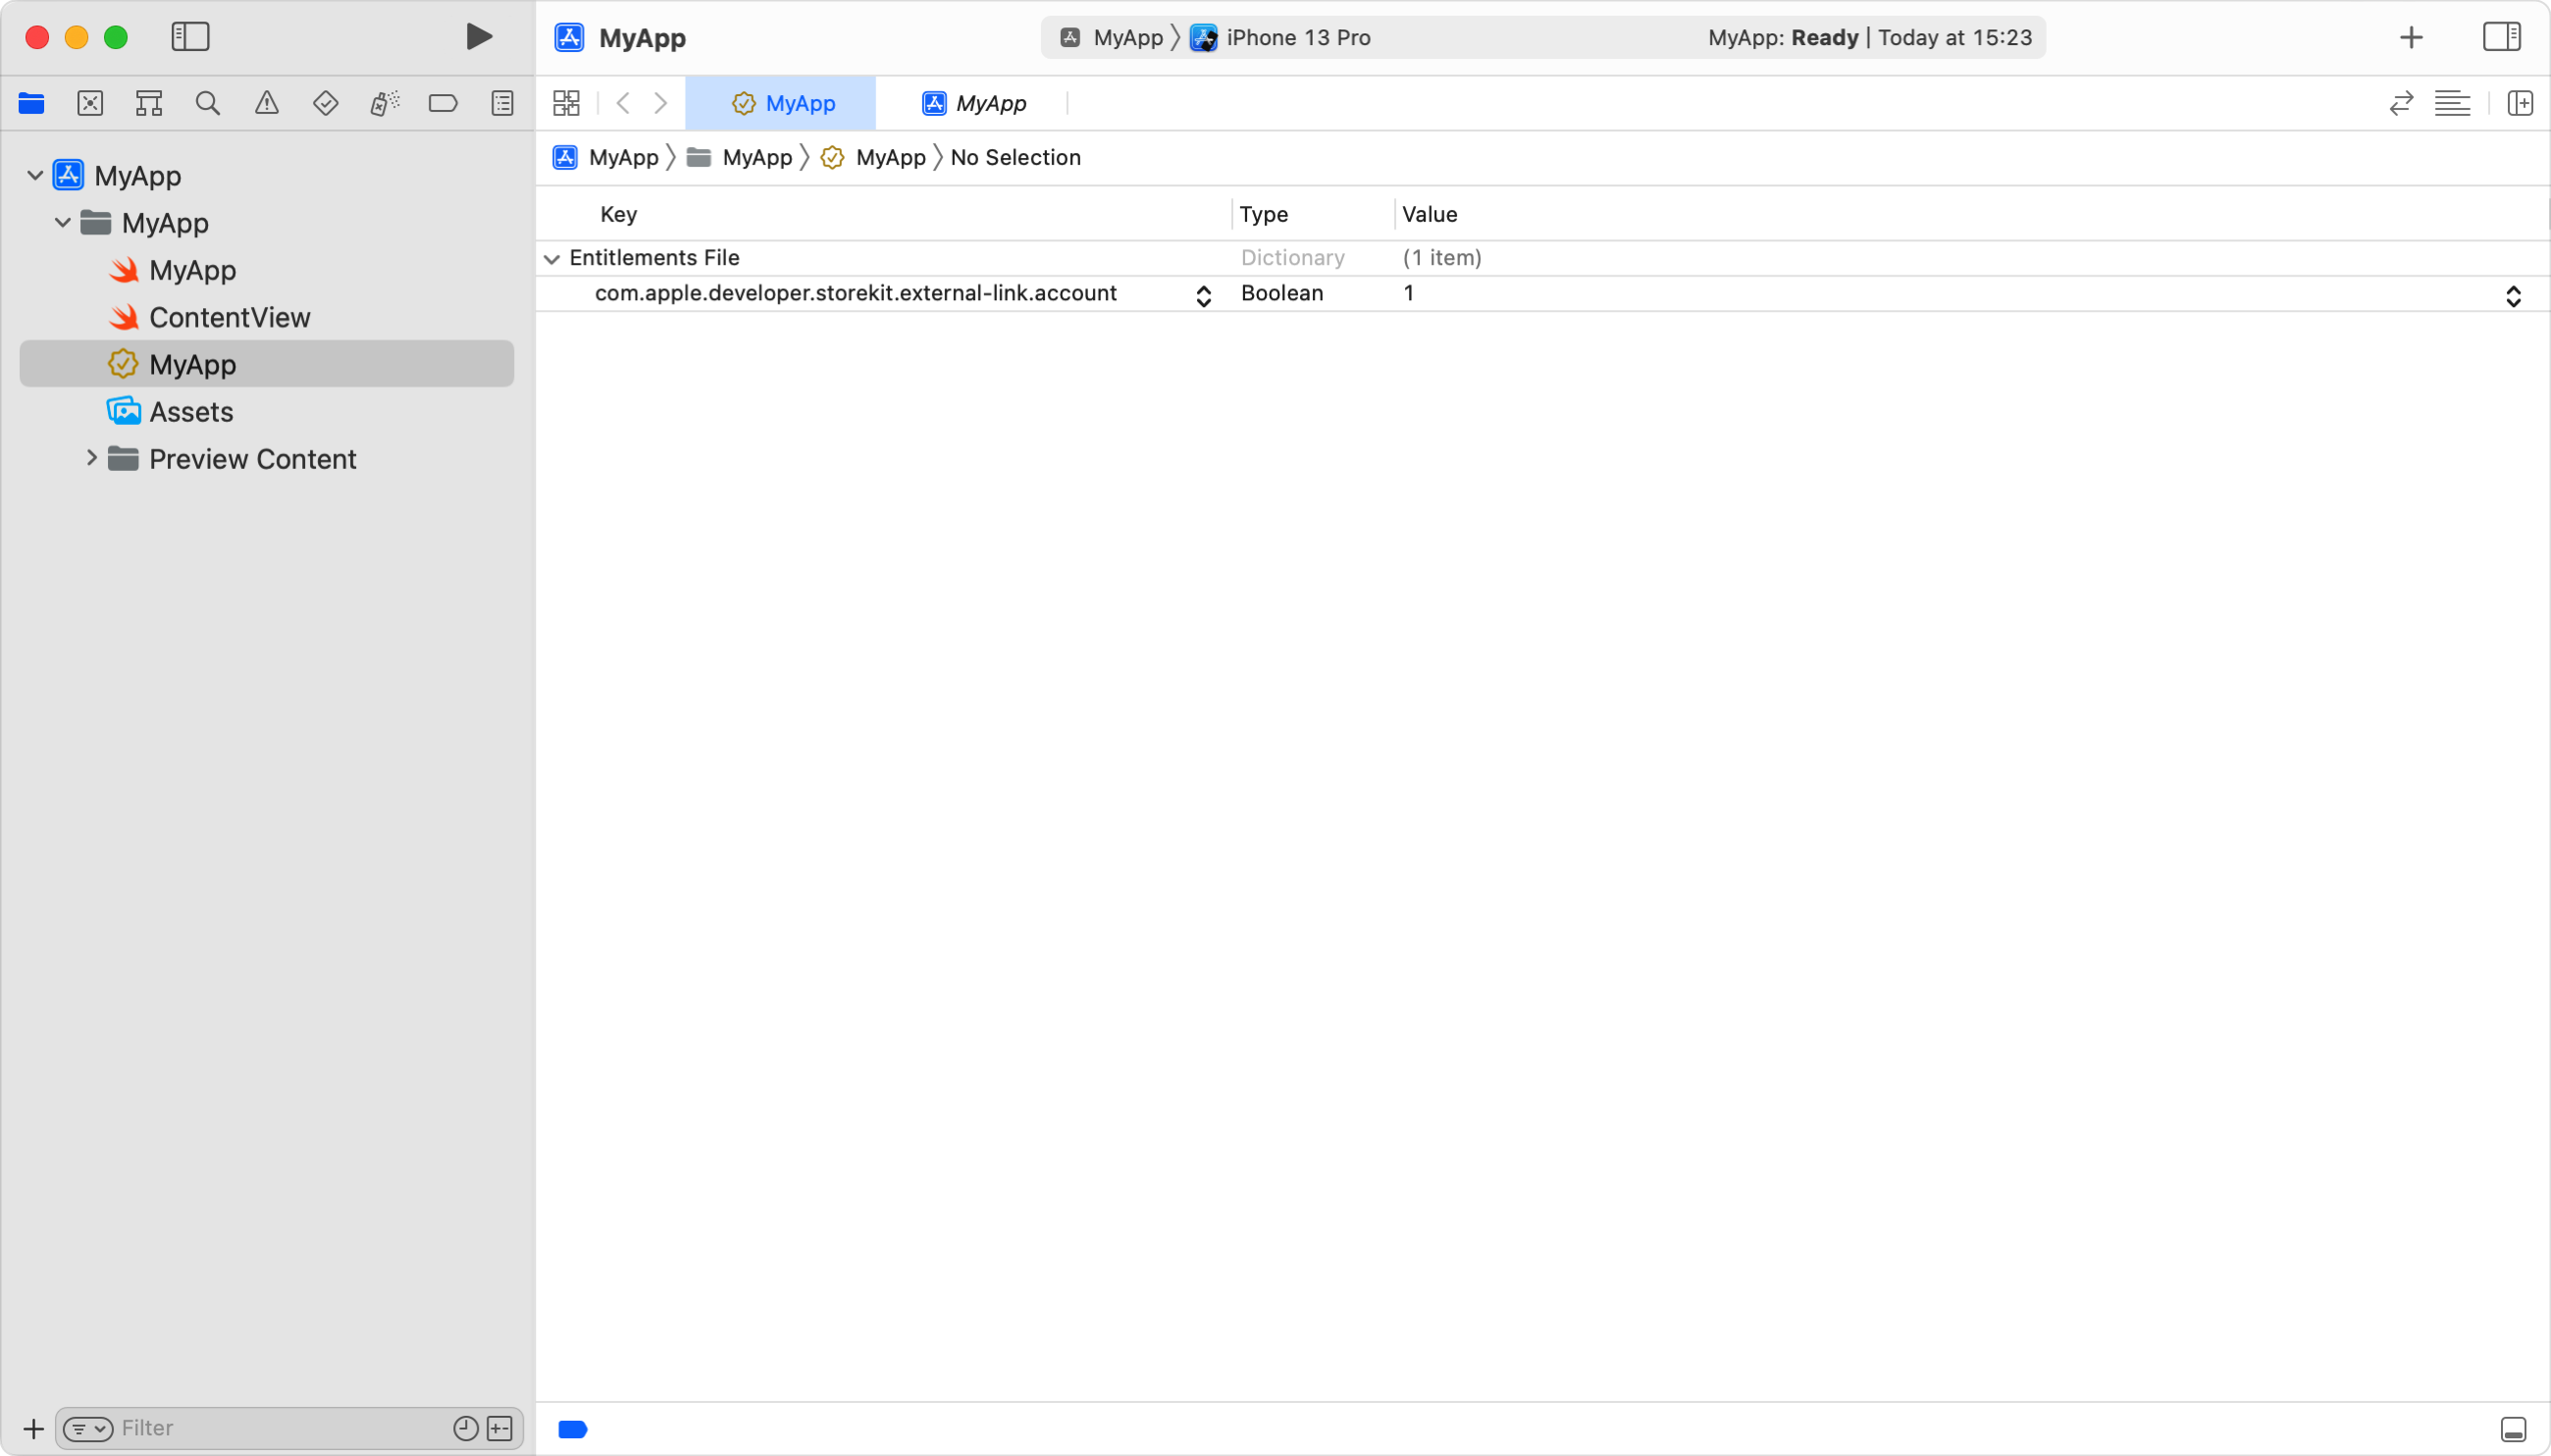Select the MyApp entitlements tab
Screen dimensions: 2551x1456
pos(785,102)
